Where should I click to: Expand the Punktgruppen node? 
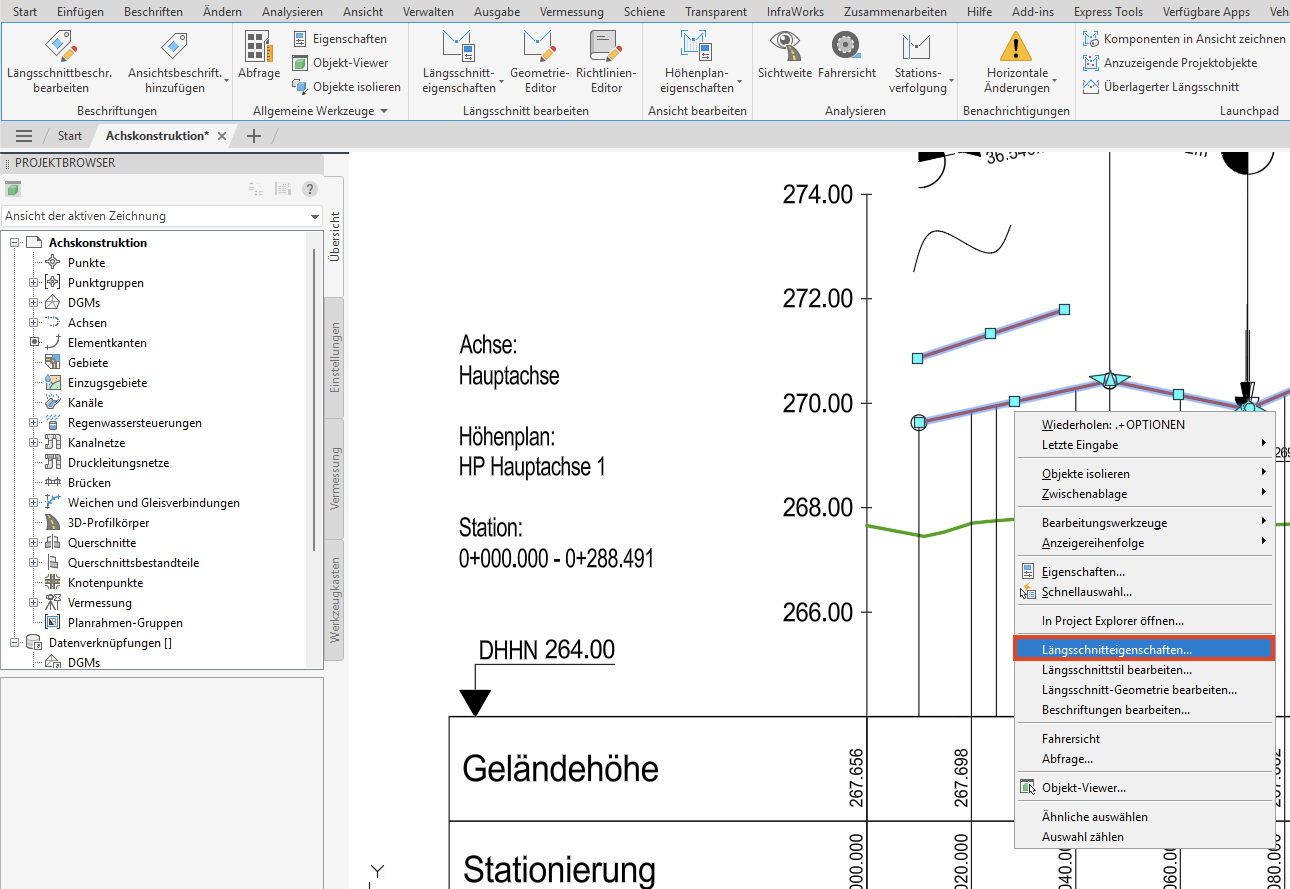34,283
